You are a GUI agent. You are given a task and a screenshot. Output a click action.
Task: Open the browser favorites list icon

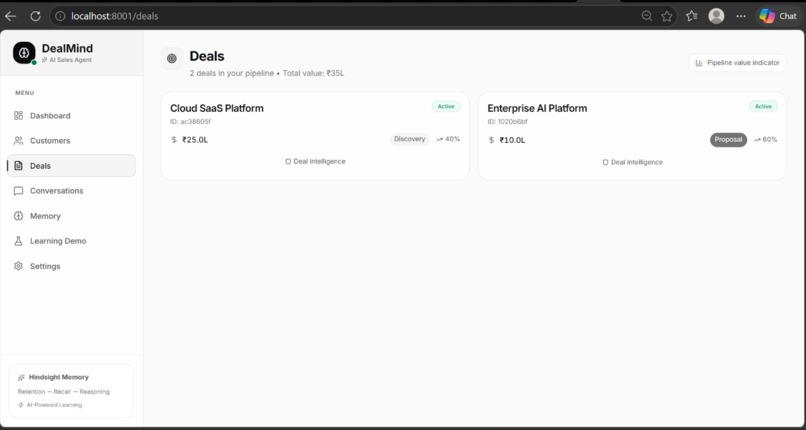point(692,16)
